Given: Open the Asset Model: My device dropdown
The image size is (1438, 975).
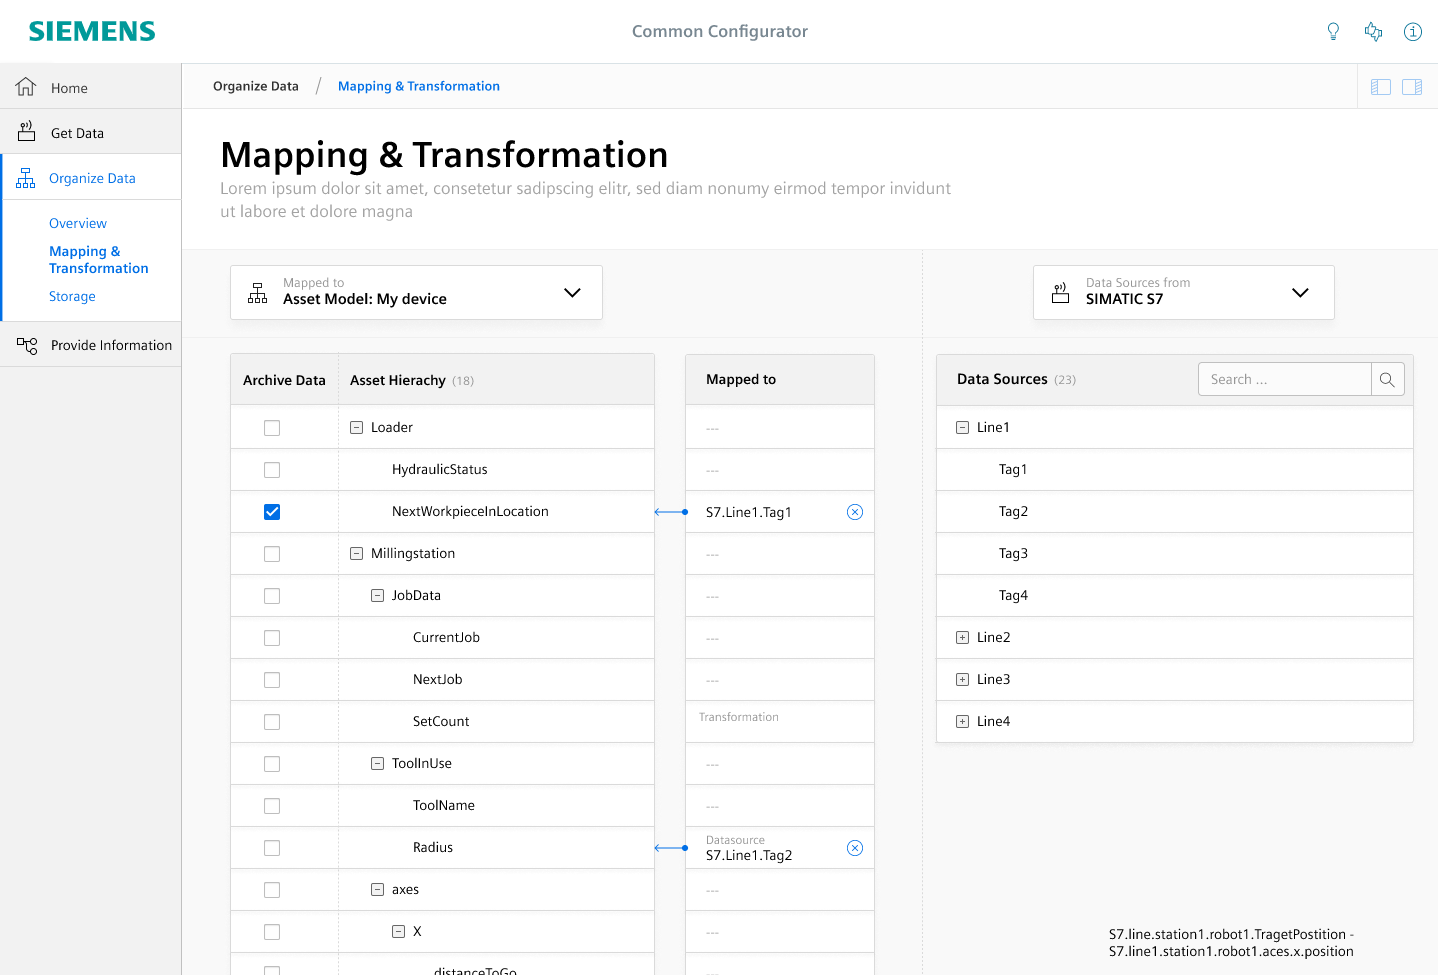Looking at the screenshot, I should tap(572, 292).
